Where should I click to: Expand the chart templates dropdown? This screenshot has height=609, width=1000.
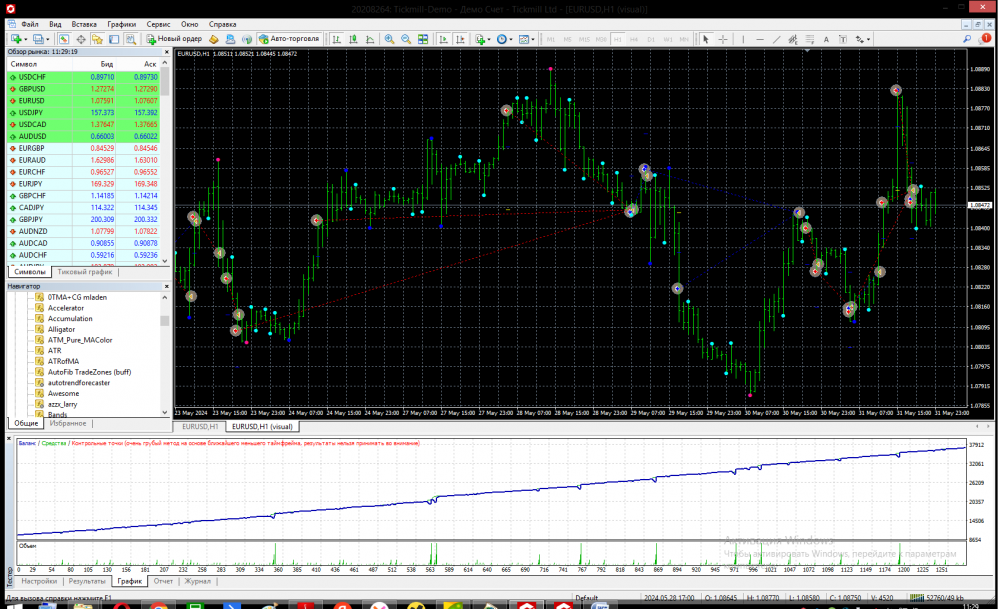click(x=534, y=39)
